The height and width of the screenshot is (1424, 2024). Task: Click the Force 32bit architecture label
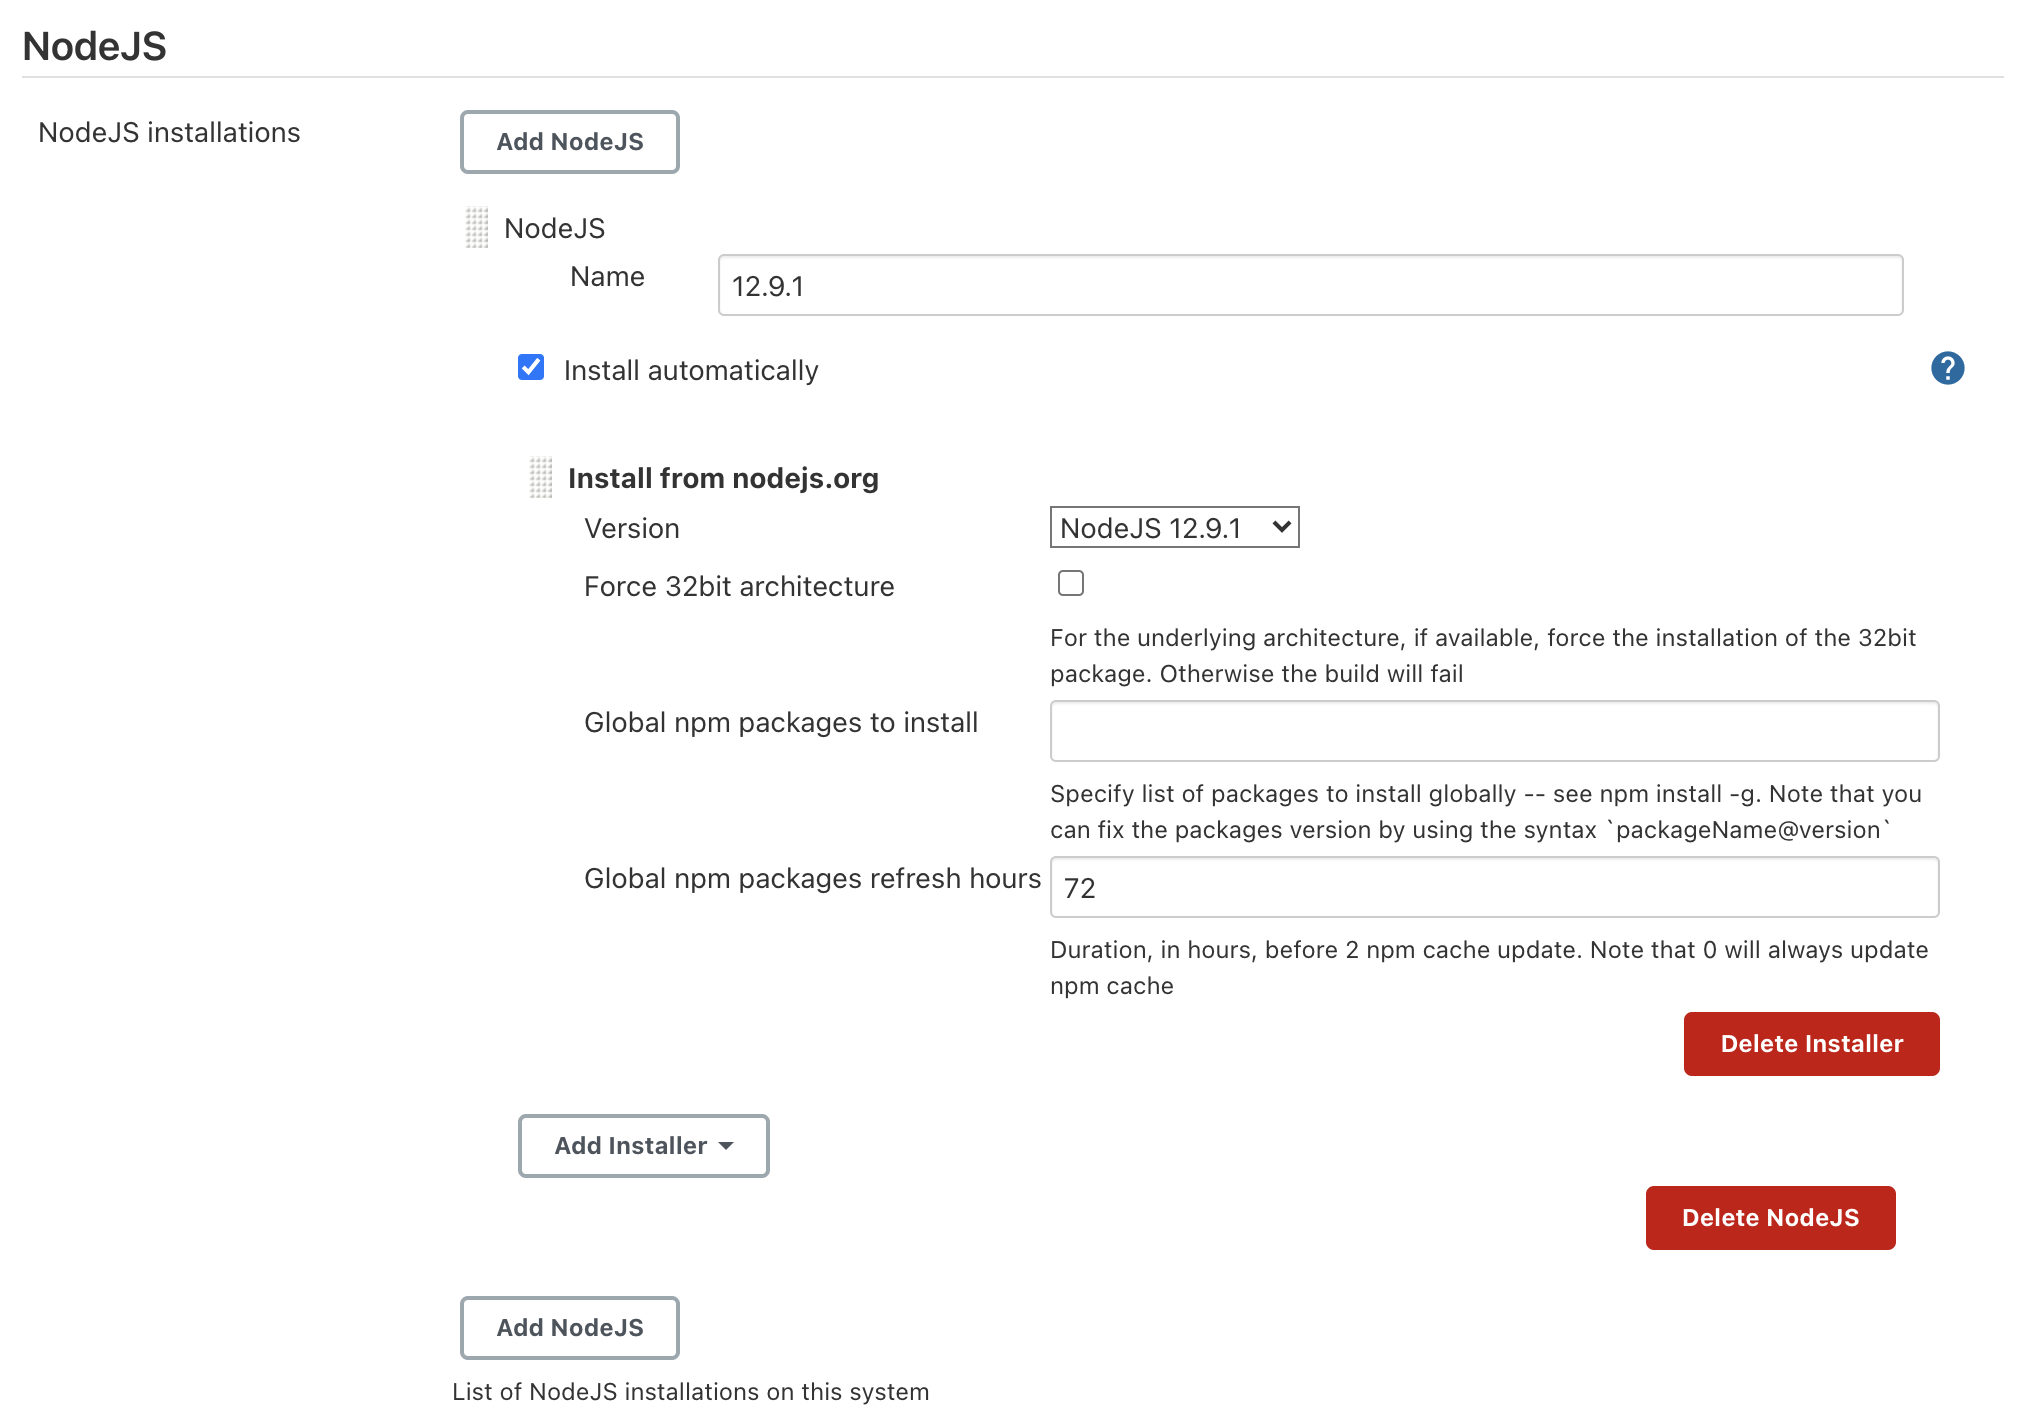coord(738,587)
